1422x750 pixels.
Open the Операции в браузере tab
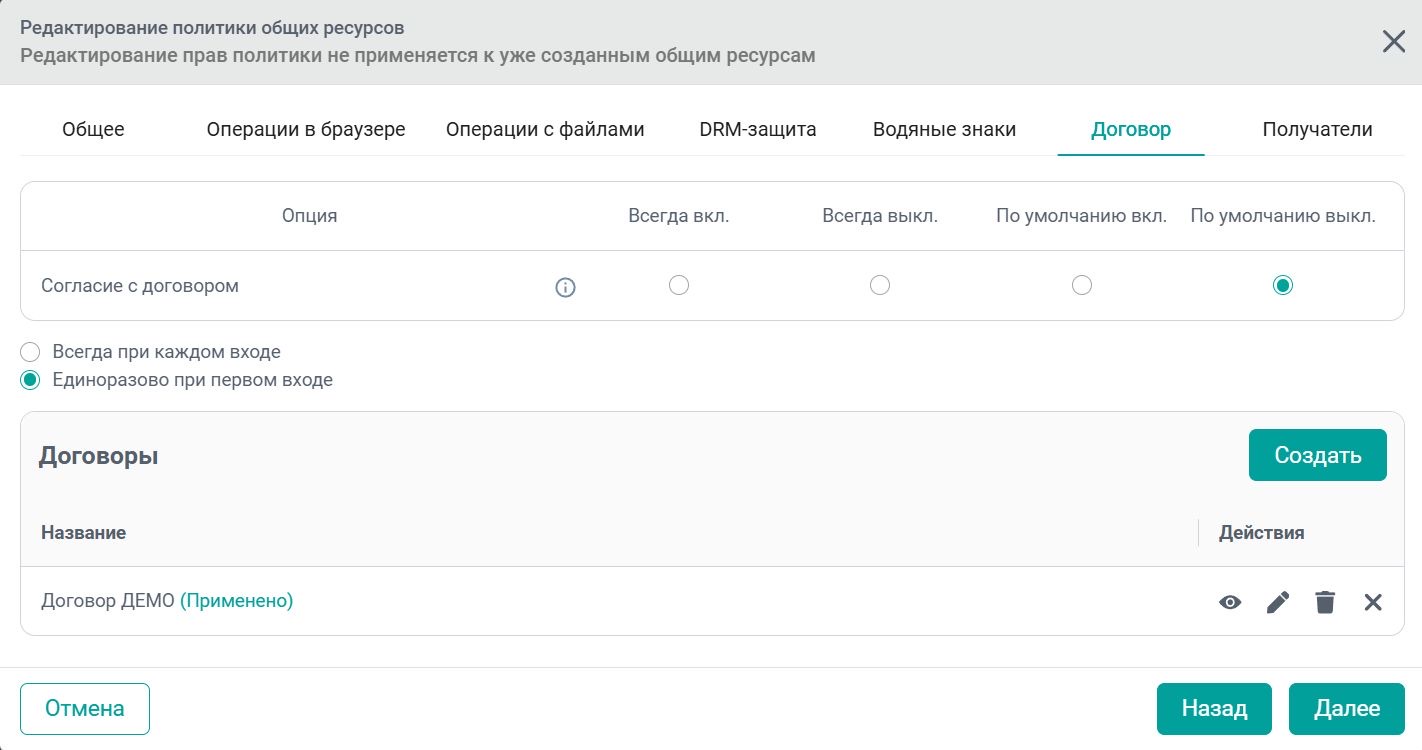click(x=306, y=129)
